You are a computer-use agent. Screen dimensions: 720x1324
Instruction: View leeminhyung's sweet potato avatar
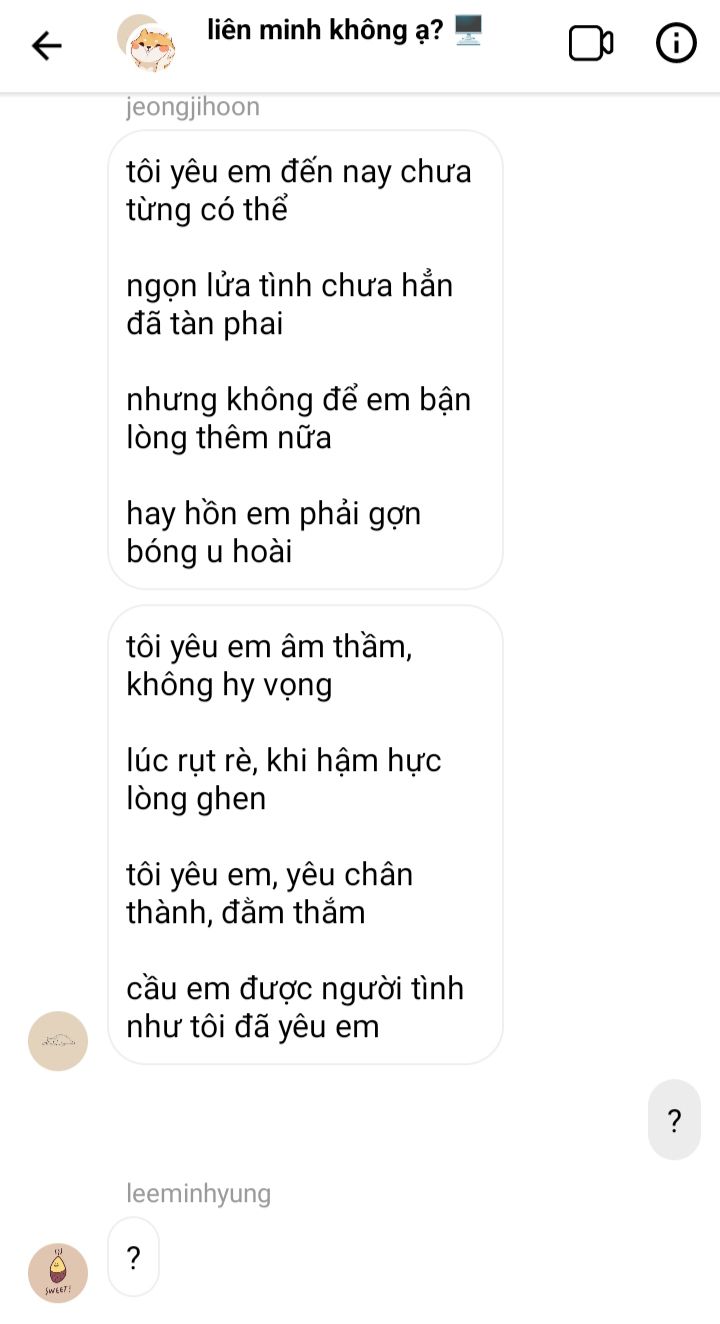[58, 1273]
